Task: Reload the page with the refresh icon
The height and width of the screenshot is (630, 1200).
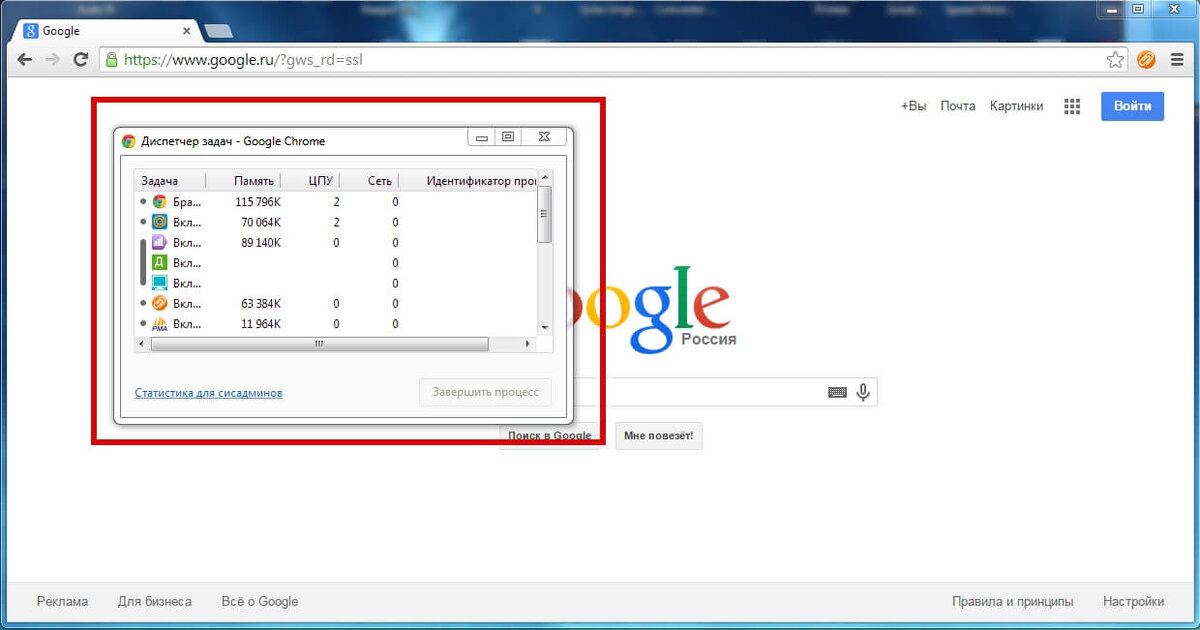Action: [x=82, y=60]
